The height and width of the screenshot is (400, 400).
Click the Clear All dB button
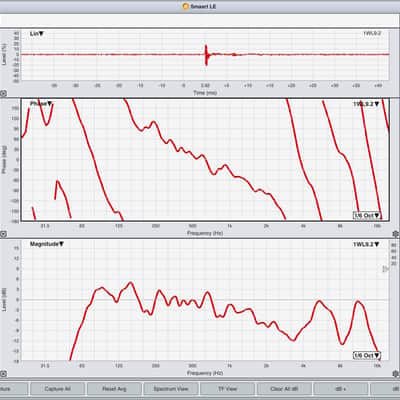(284, 389)
